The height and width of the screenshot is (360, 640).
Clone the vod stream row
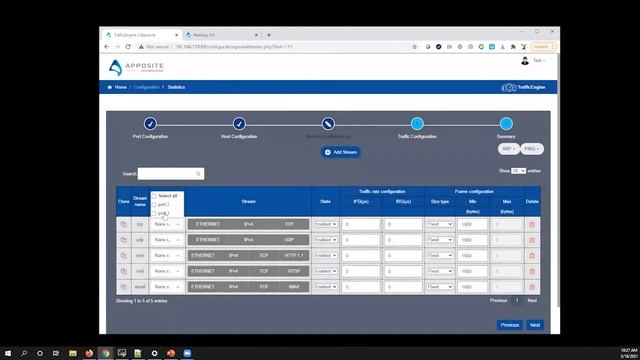point(124,271)
